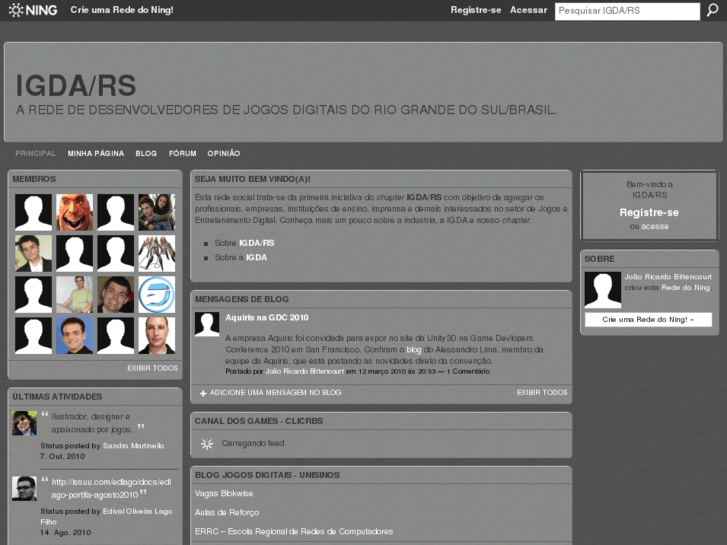The height and width of the screenshot is (545, 727).
Task: Click Acessar in the top bar
Action: [529, 10]
